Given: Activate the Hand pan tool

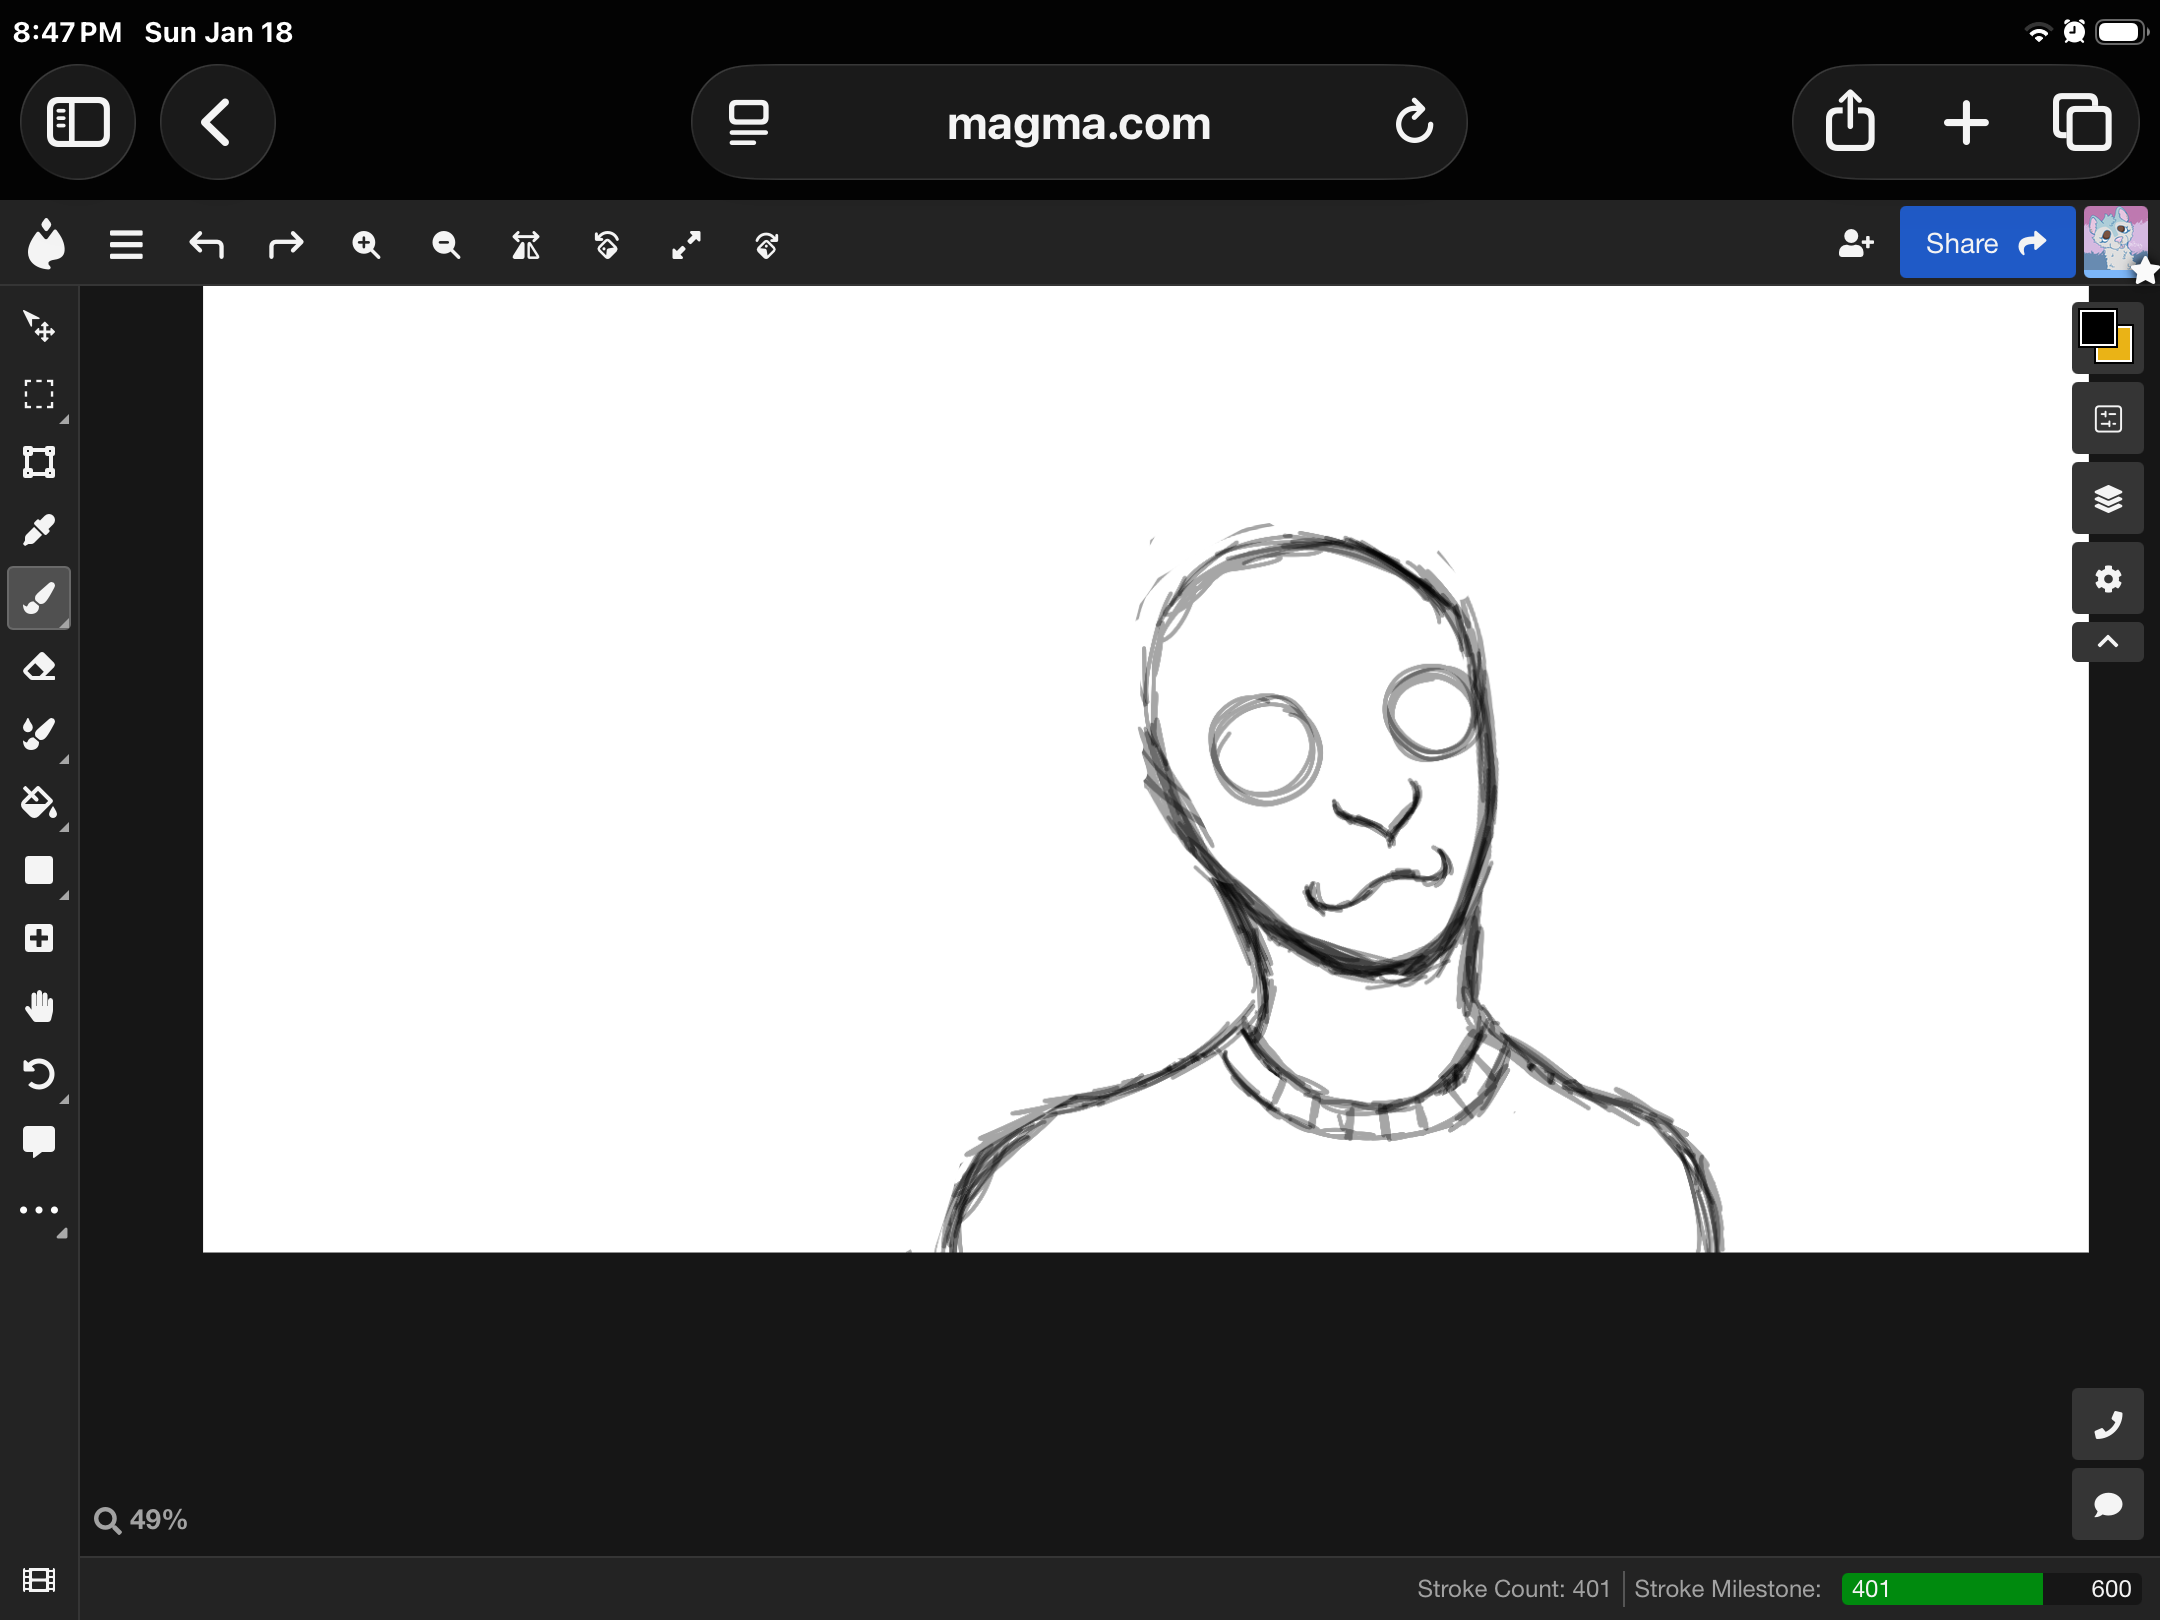Looking at the screenshot, I should 39,1006.
